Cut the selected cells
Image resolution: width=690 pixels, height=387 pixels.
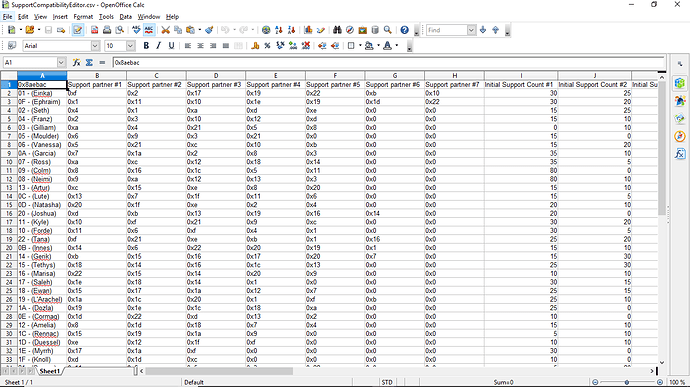click(x=165, y=30)
